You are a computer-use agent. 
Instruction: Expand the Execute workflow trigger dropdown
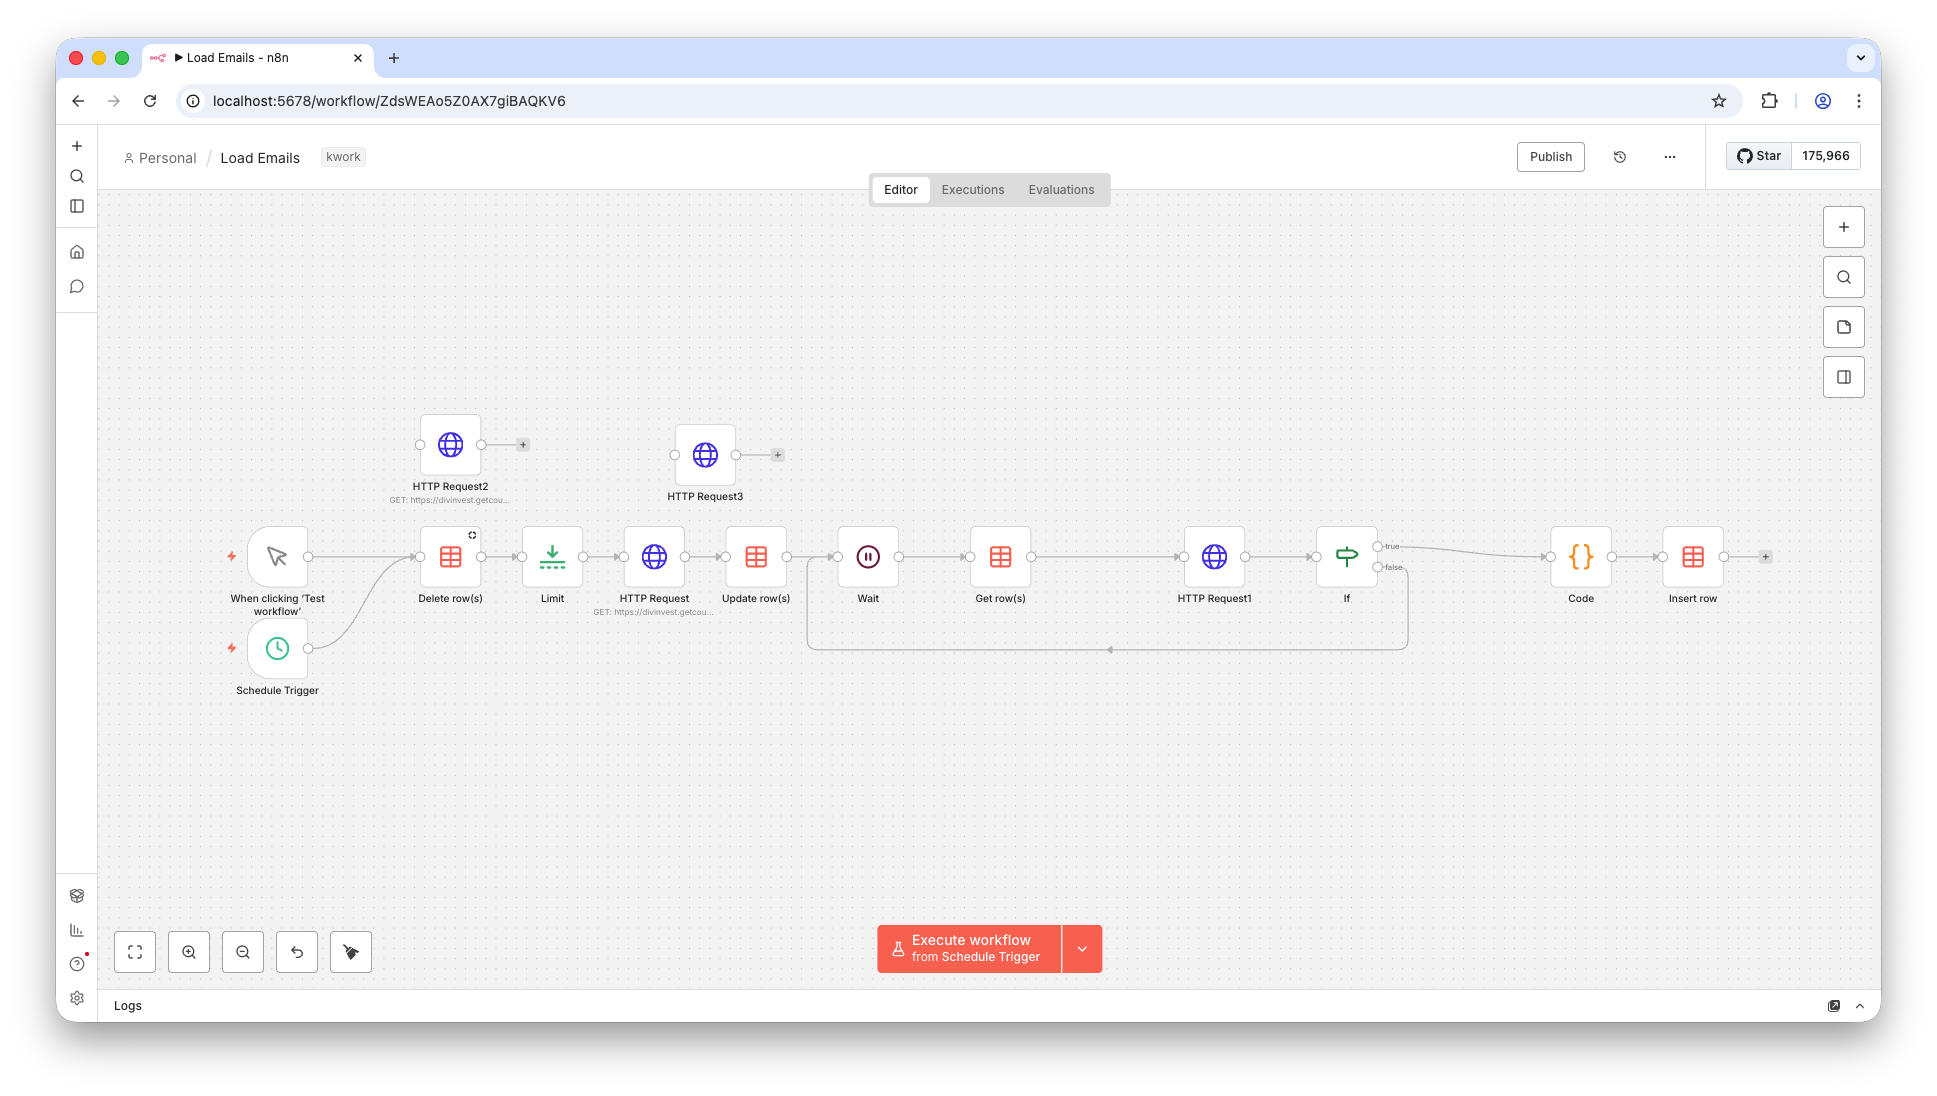coord(1082,949)
